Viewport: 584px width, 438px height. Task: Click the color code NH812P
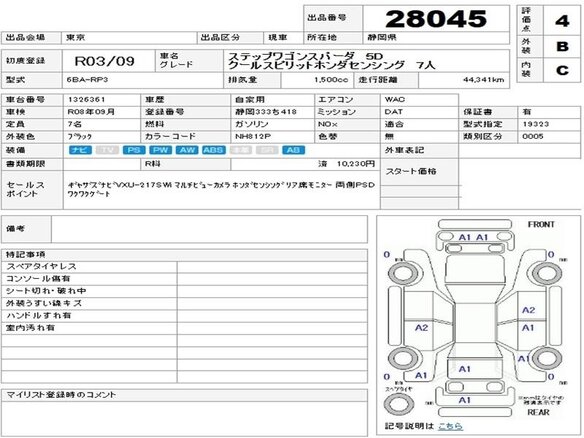pos(253,136)
